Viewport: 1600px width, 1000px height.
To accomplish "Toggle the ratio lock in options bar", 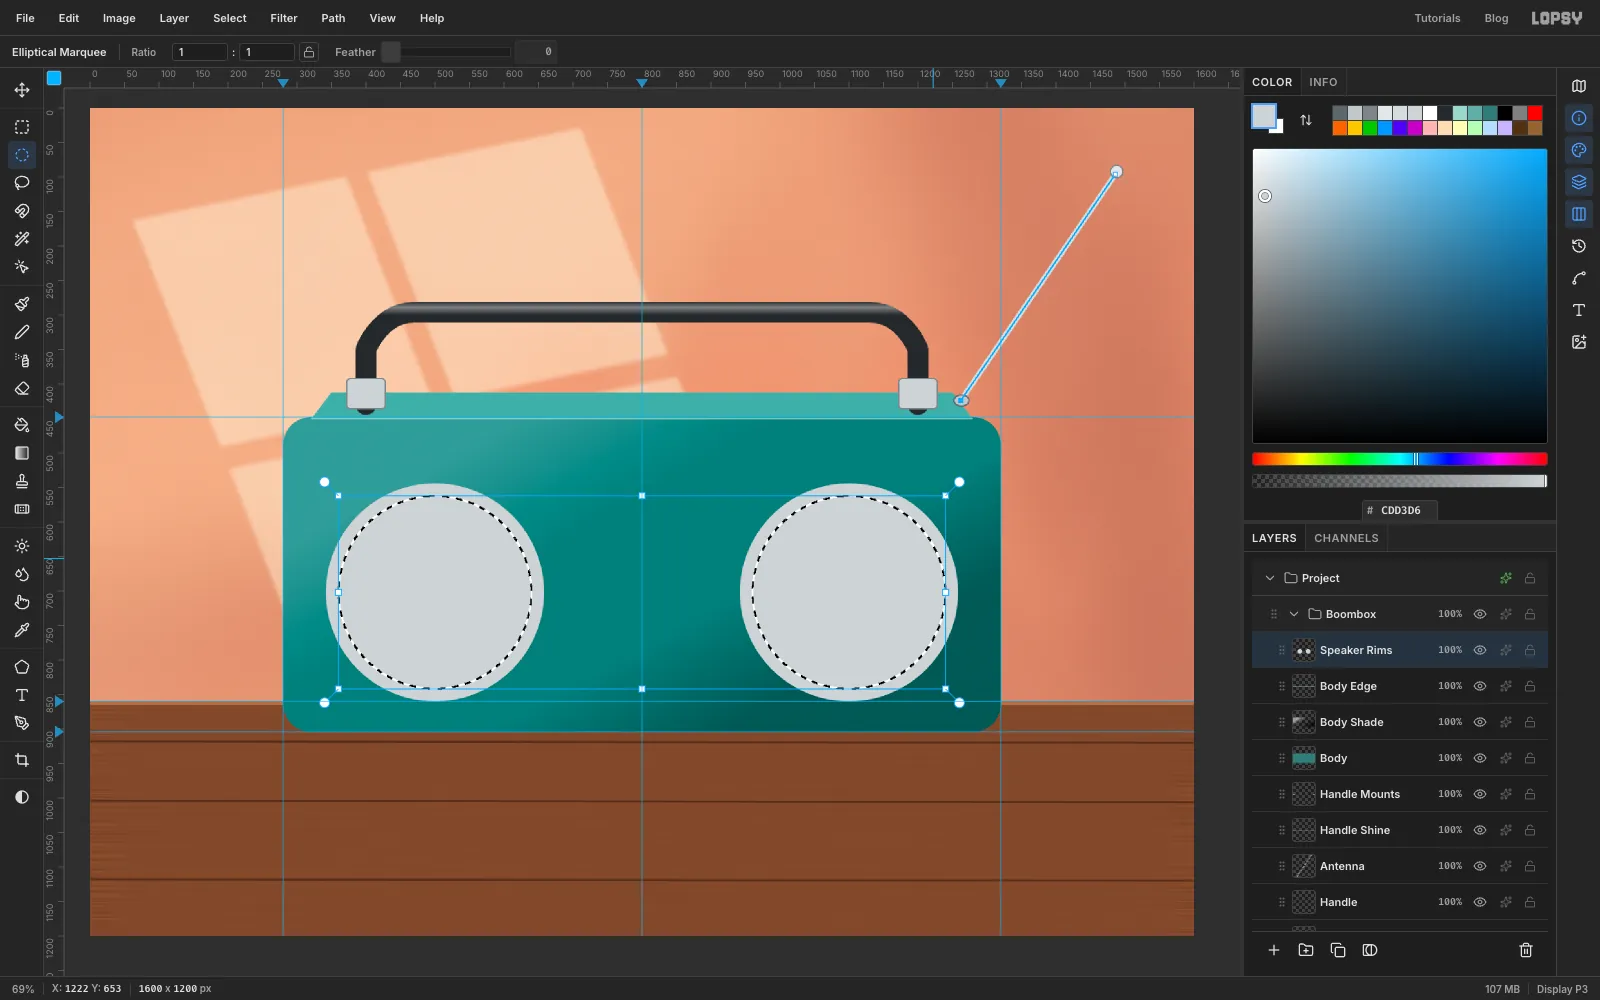I will [x=309, y=52].
